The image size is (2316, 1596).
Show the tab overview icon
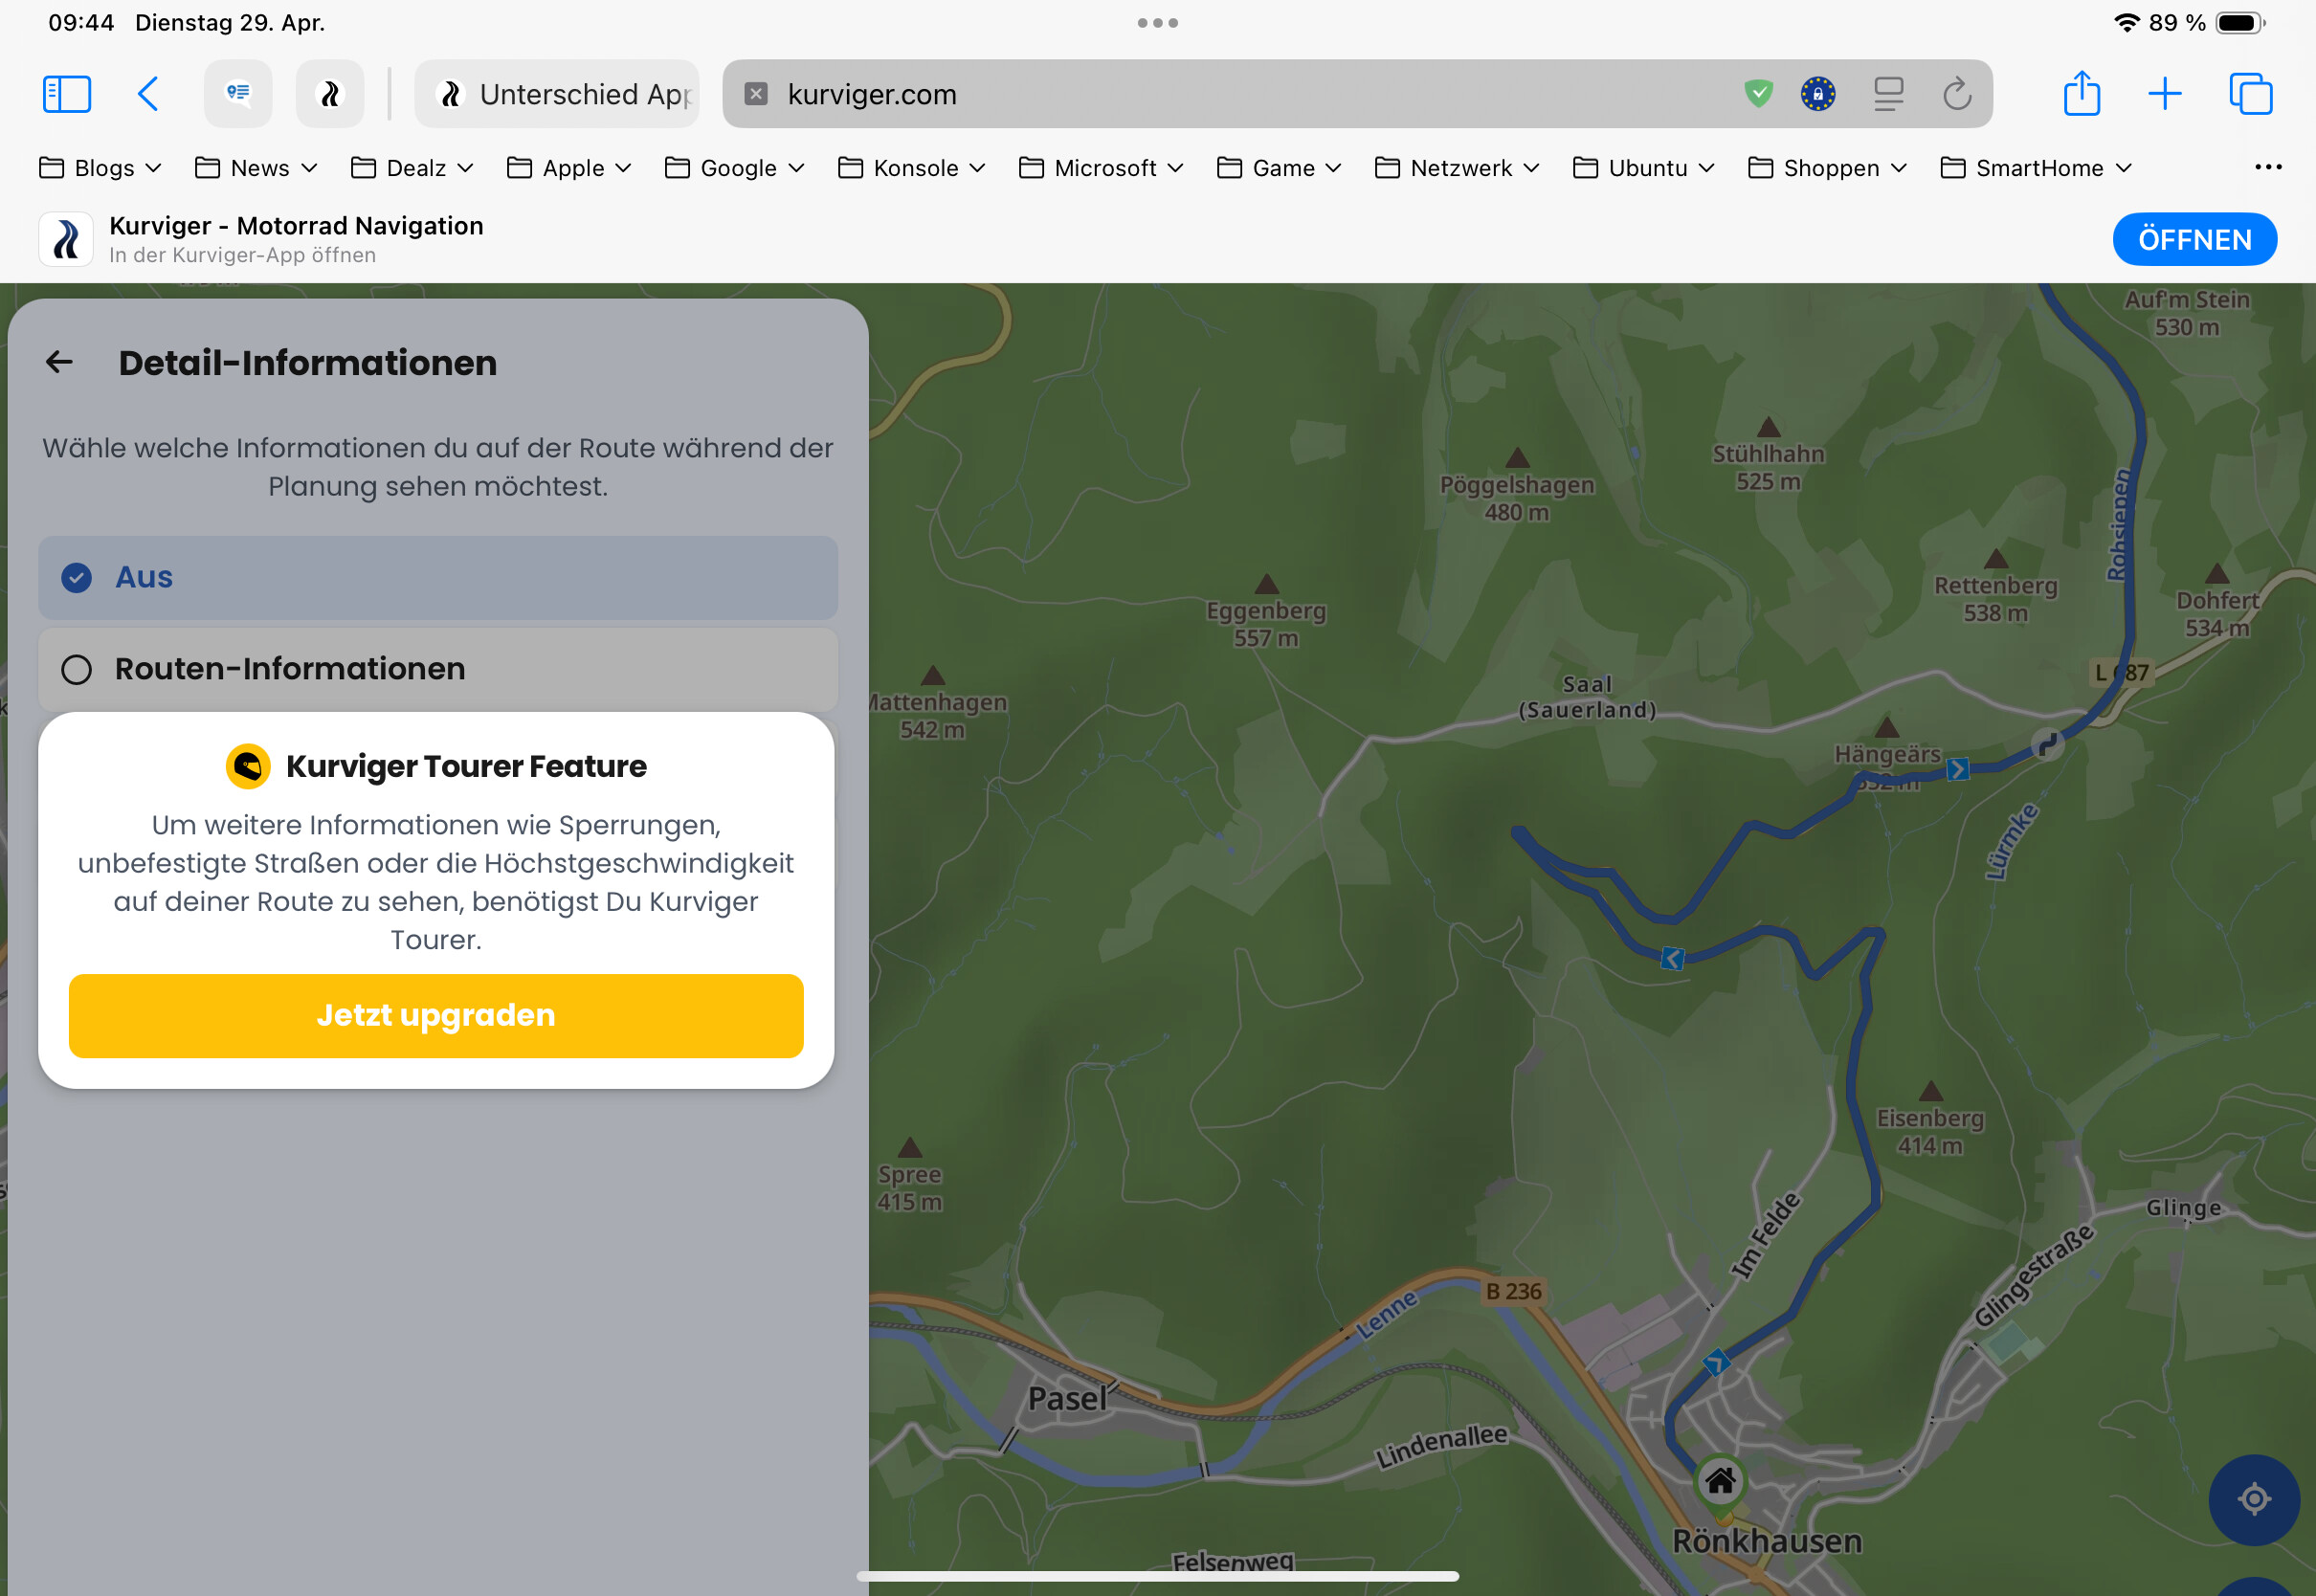click(x=2250, y=94)
